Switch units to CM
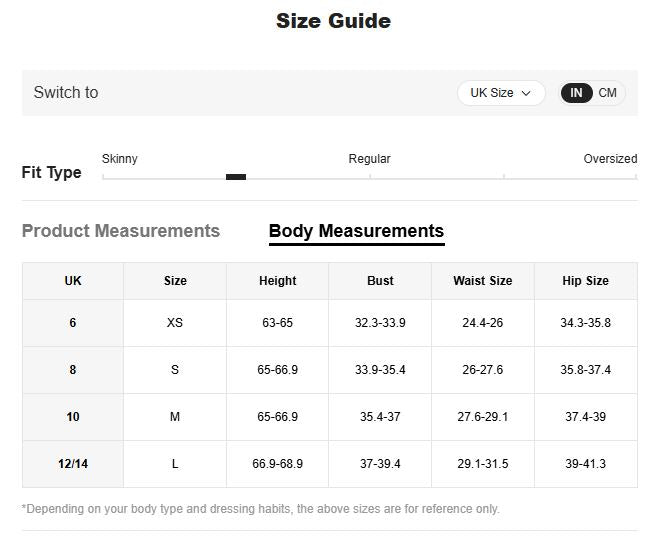 click(x=608, y=93)
